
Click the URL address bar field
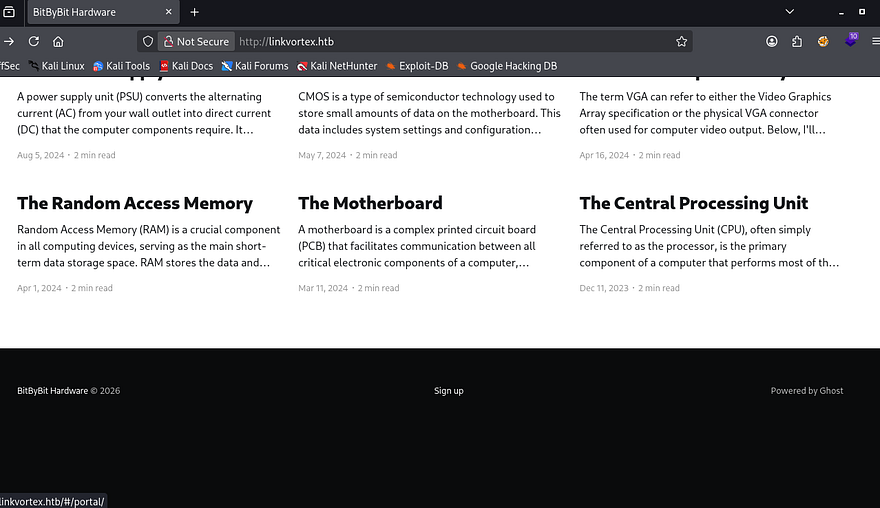450,42
